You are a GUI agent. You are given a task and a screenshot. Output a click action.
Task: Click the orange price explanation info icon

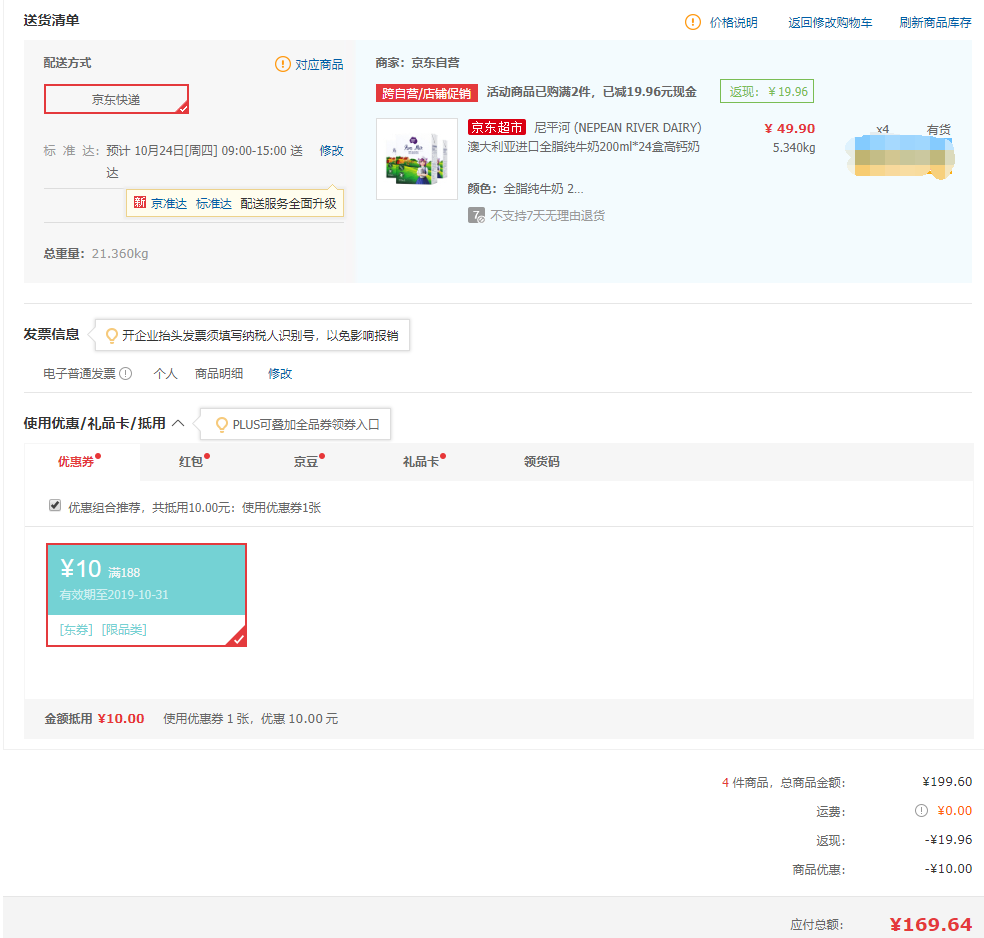tap(692, 23)
